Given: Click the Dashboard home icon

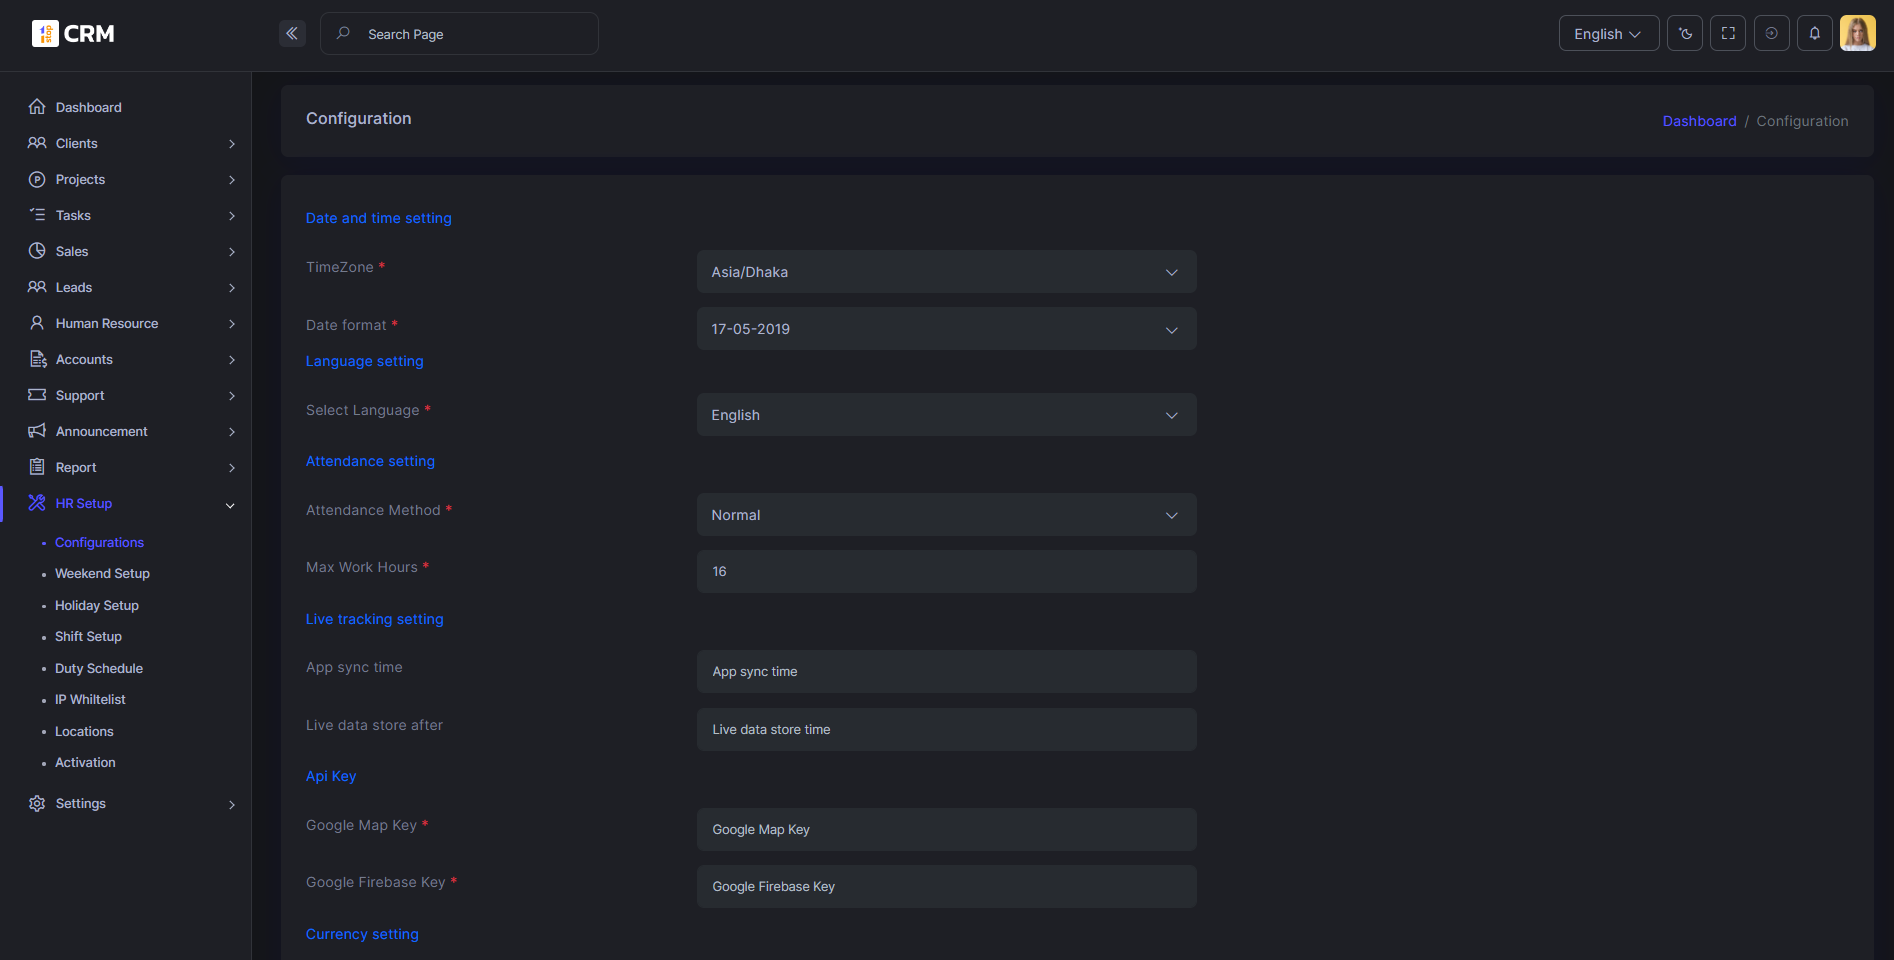Looking at the screenshot, I should point(37,107).
